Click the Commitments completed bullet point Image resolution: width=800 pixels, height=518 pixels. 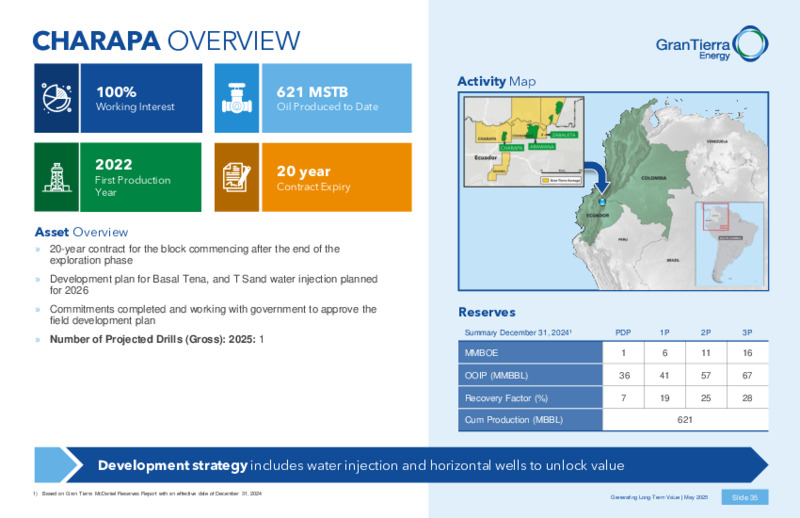coord(213,315)
